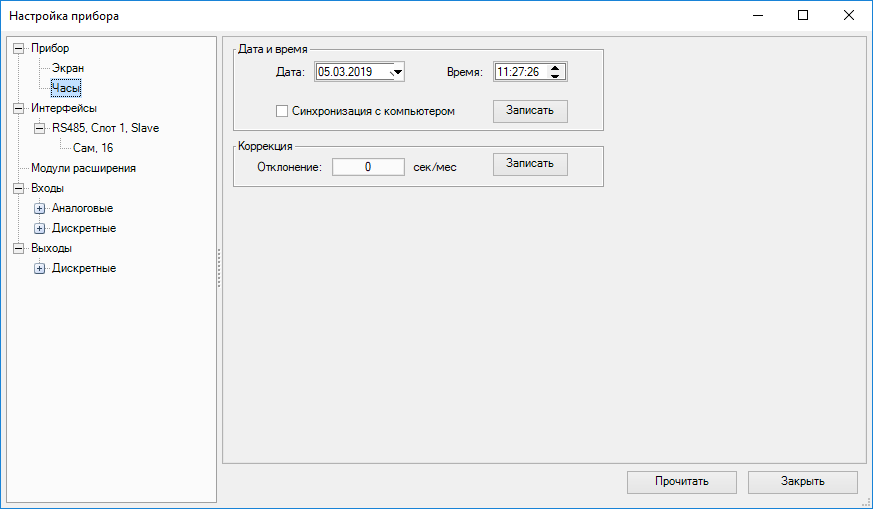Expand the Аналоговые inputs node
The image size is (873, 509).
coord(39,208)
